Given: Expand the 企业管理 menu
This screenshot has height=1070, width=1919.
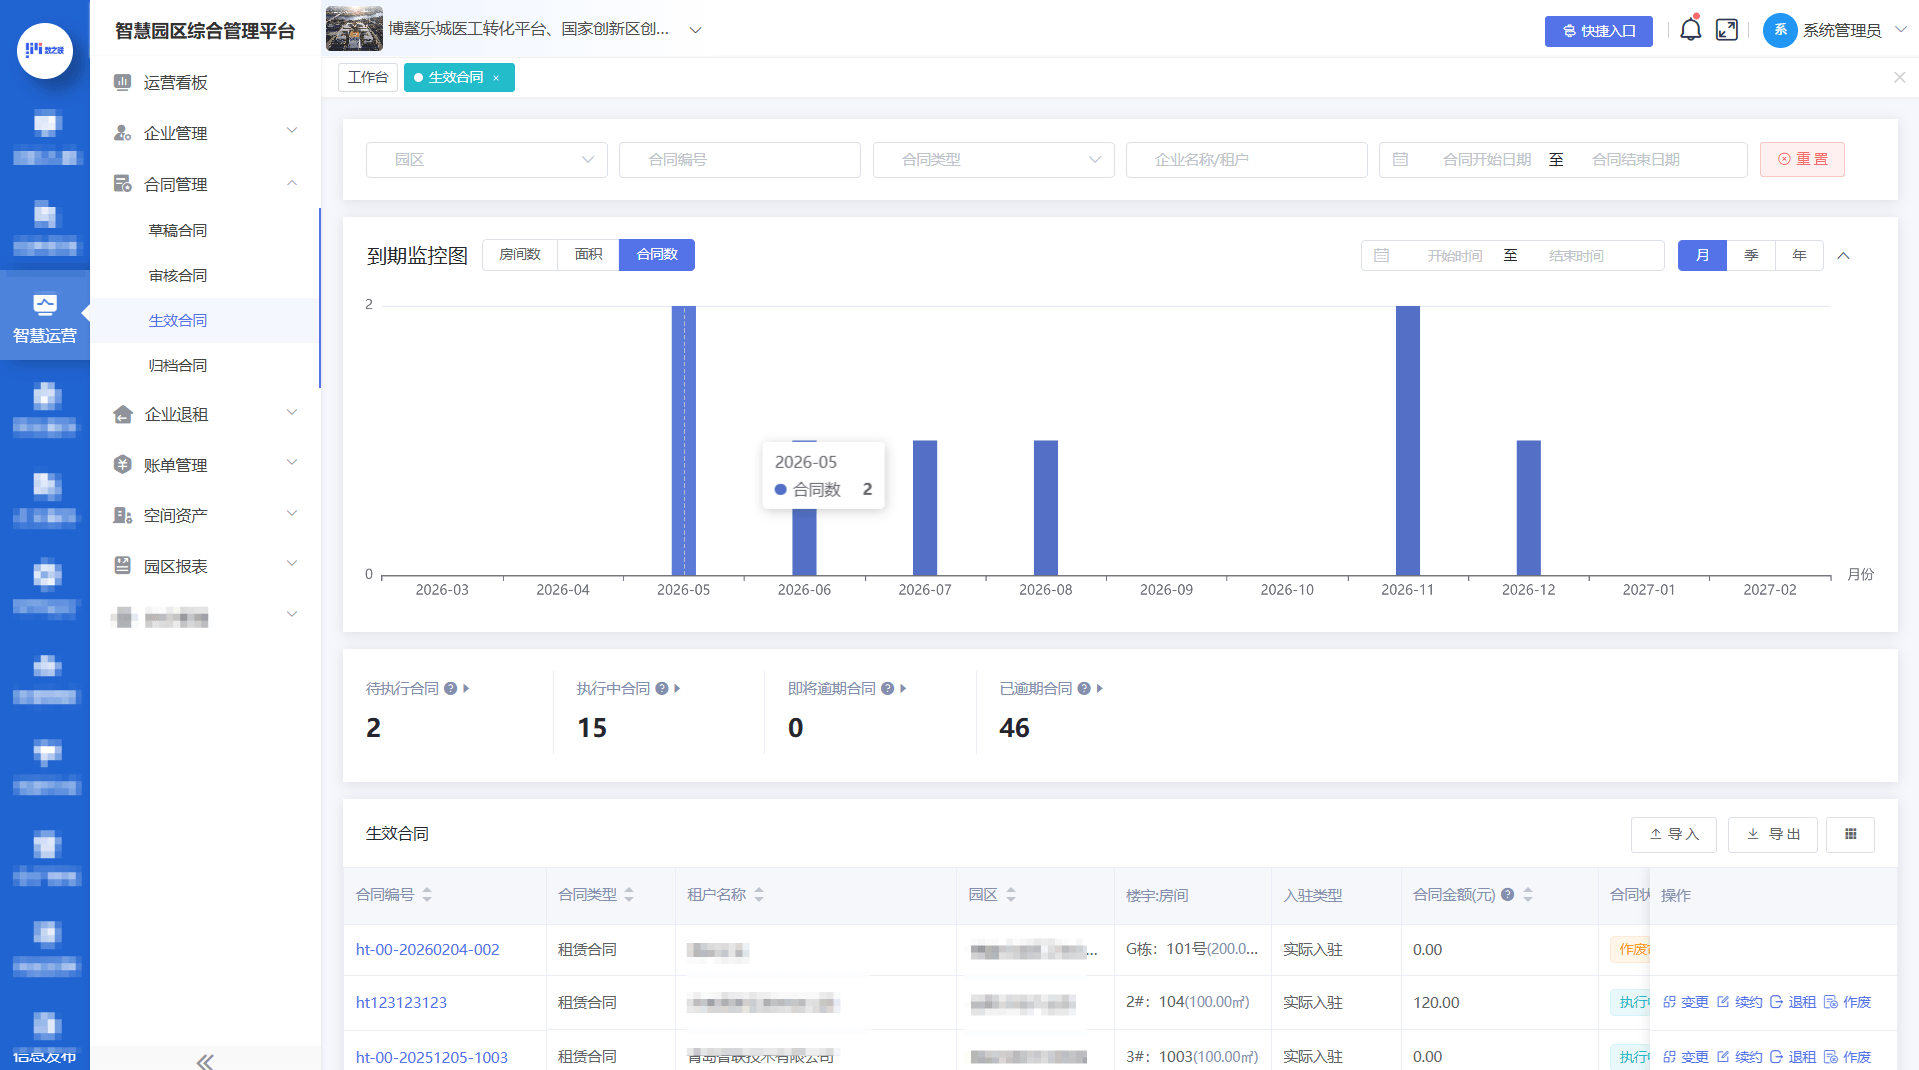Looking at the screenshot, I should pyautogui.click(x=205, y=133).
